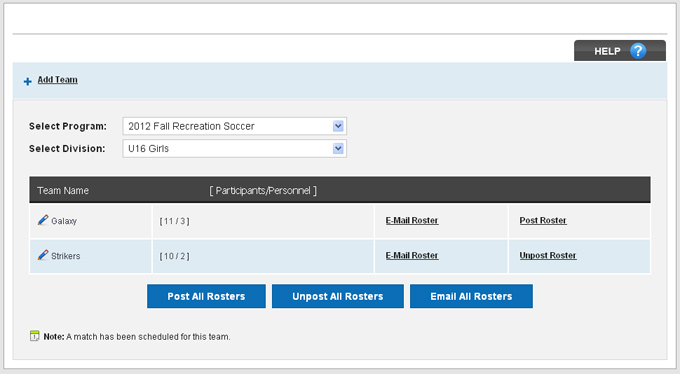Screen dimensions: 680x374
Task: E-Mail Roster for the Galaxy team
Action: [x=412, y=220]
